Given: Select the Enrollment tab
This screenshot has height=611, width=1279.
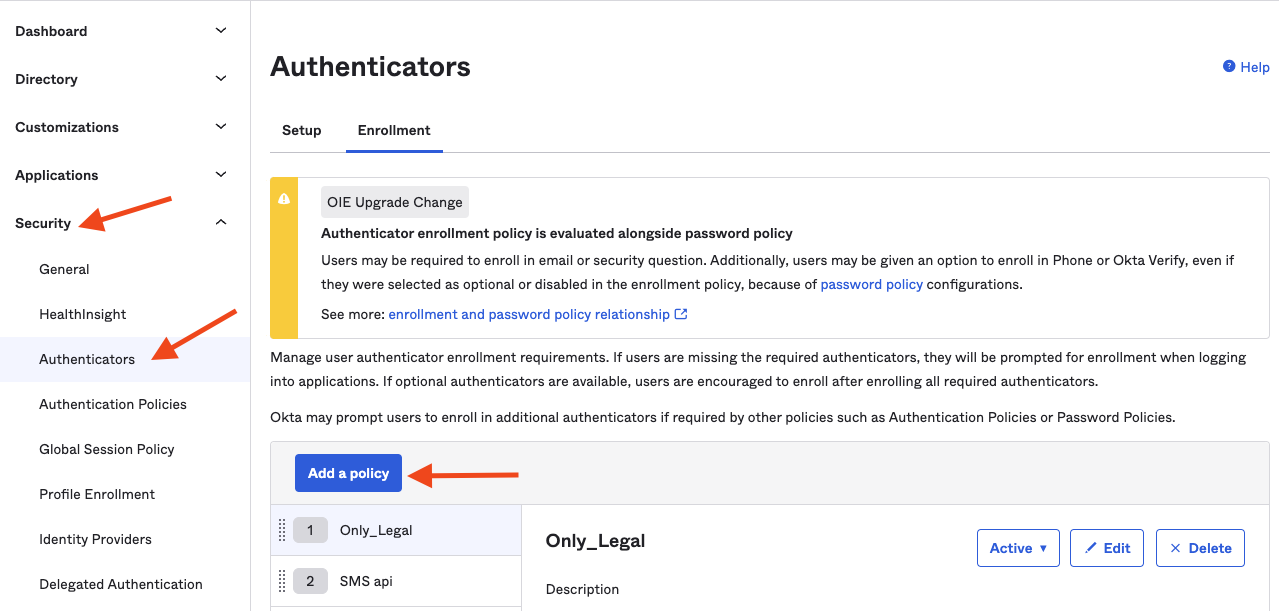Looking at the screenshot, I should 393,130.
